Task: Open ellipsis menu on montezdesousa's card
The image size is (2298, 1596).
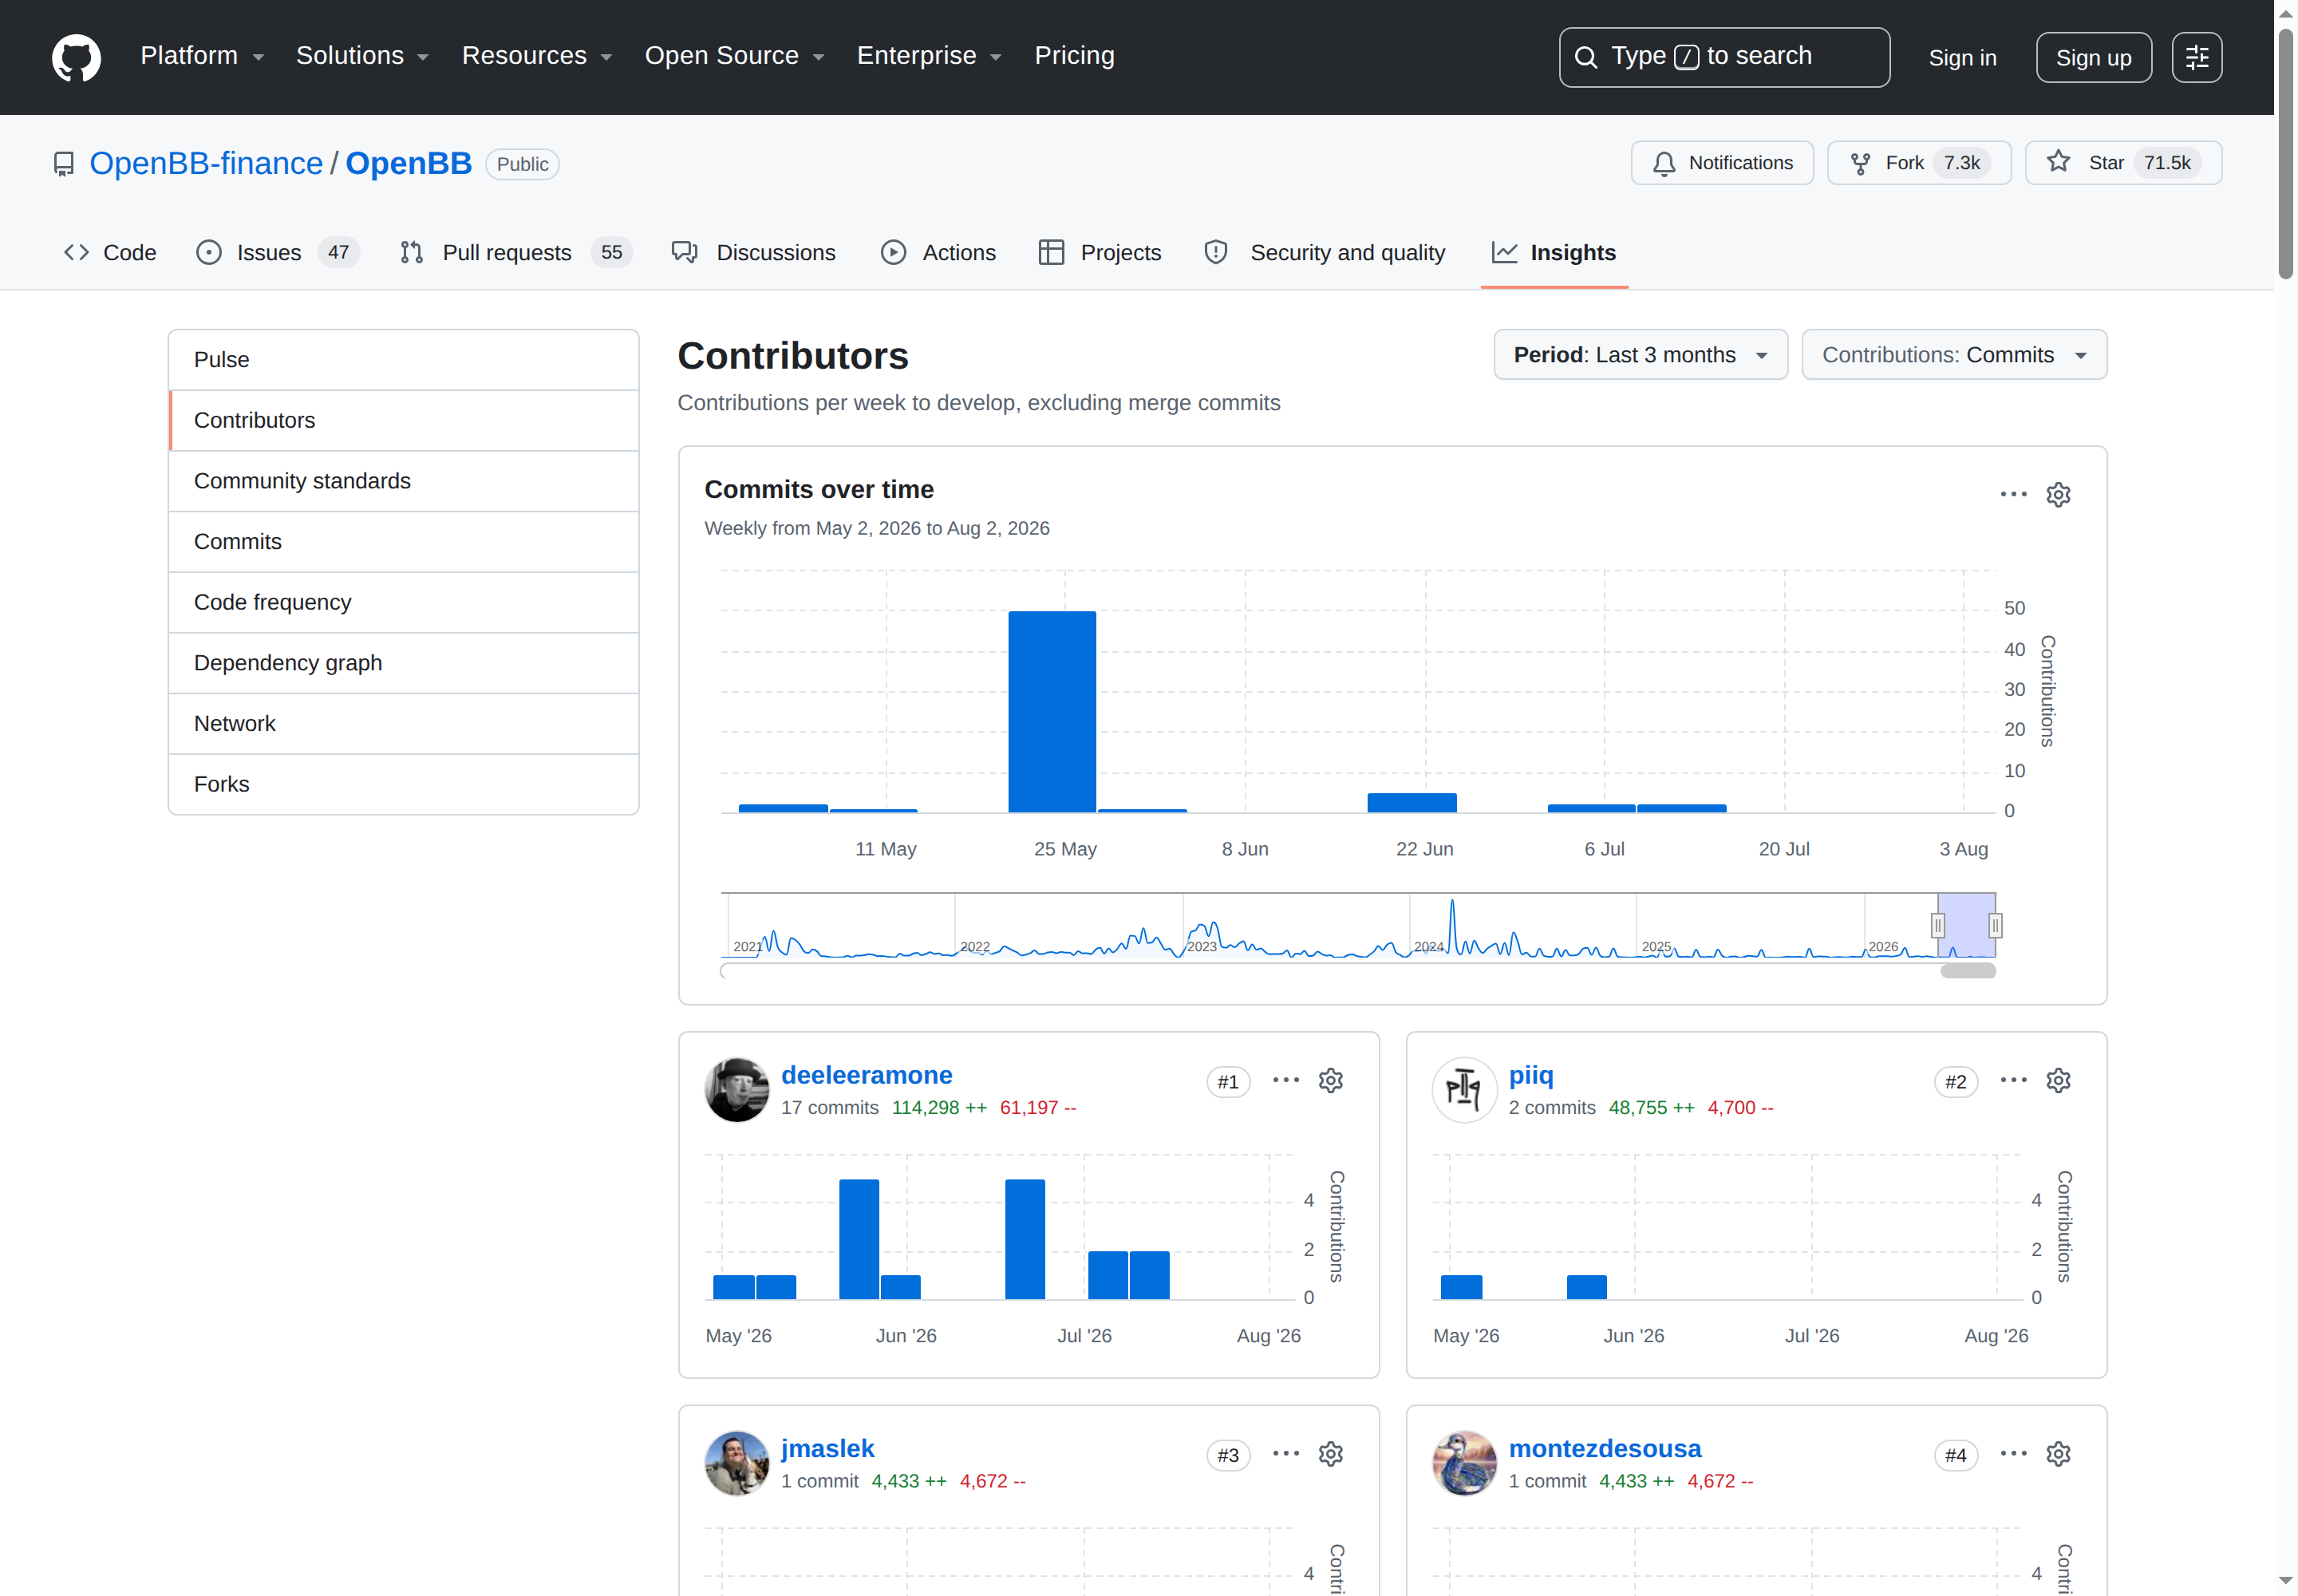Action: pyautogui.click(x=2013, y=1454)
